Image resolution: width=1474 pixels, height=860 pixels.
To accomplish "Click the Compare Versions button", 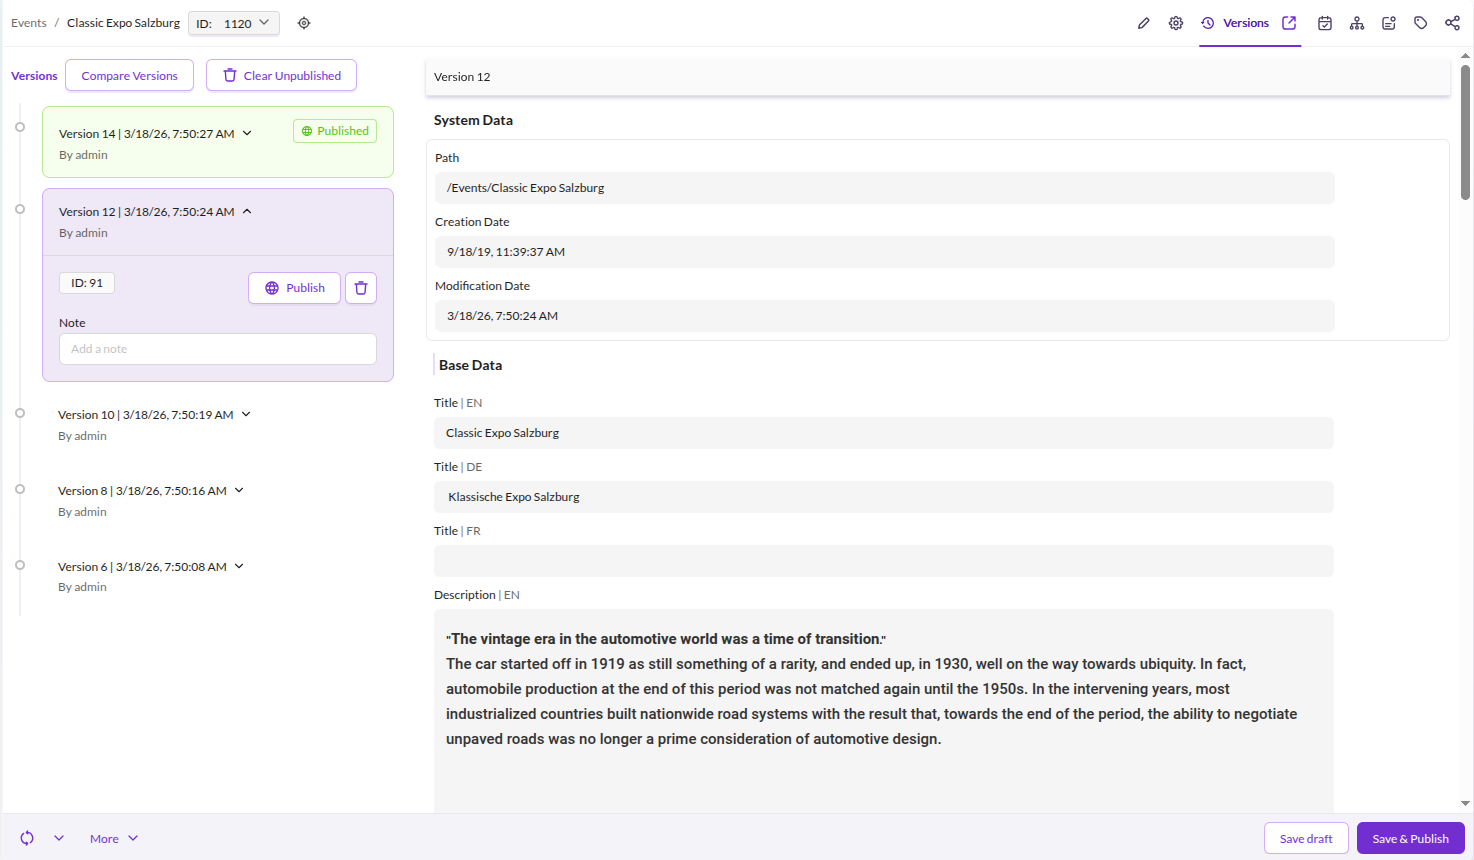I will pos(129,76).
